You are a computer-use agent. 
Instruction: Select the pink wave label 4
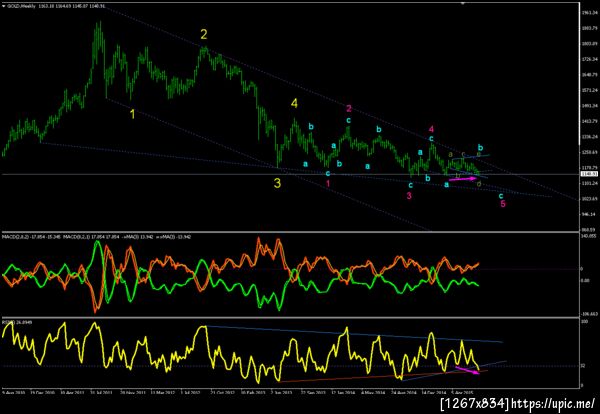[431, 129]
